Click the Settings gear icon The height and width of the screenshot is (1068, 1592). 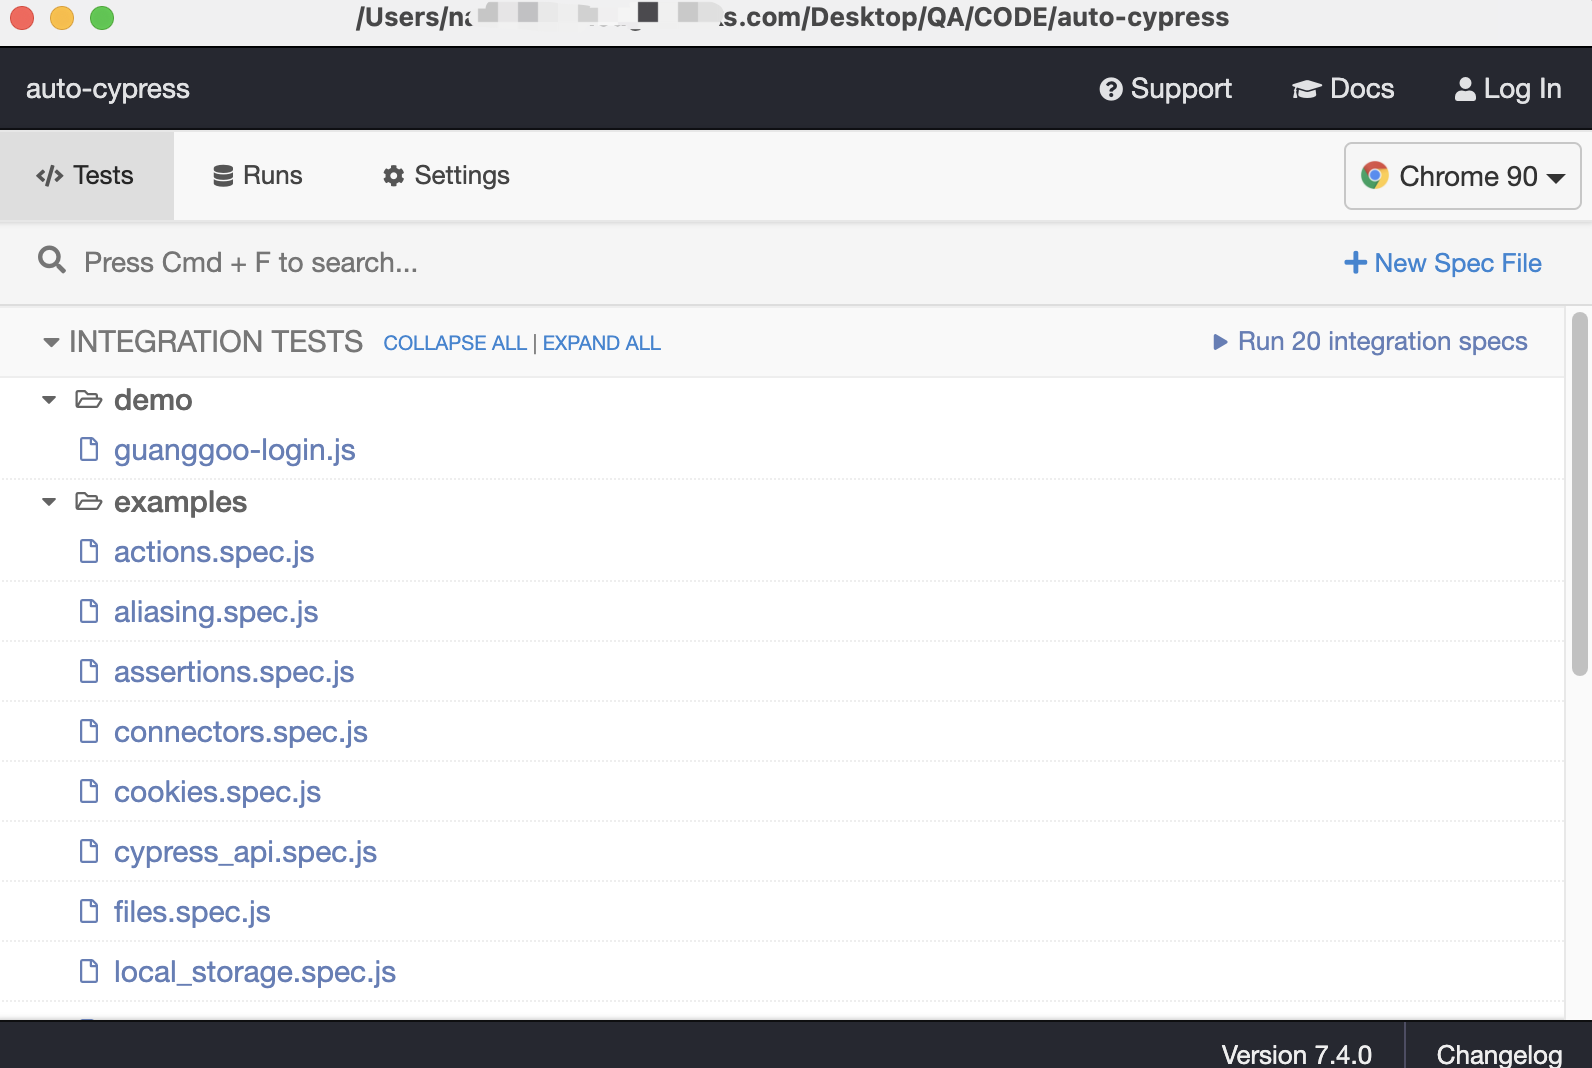394,176
